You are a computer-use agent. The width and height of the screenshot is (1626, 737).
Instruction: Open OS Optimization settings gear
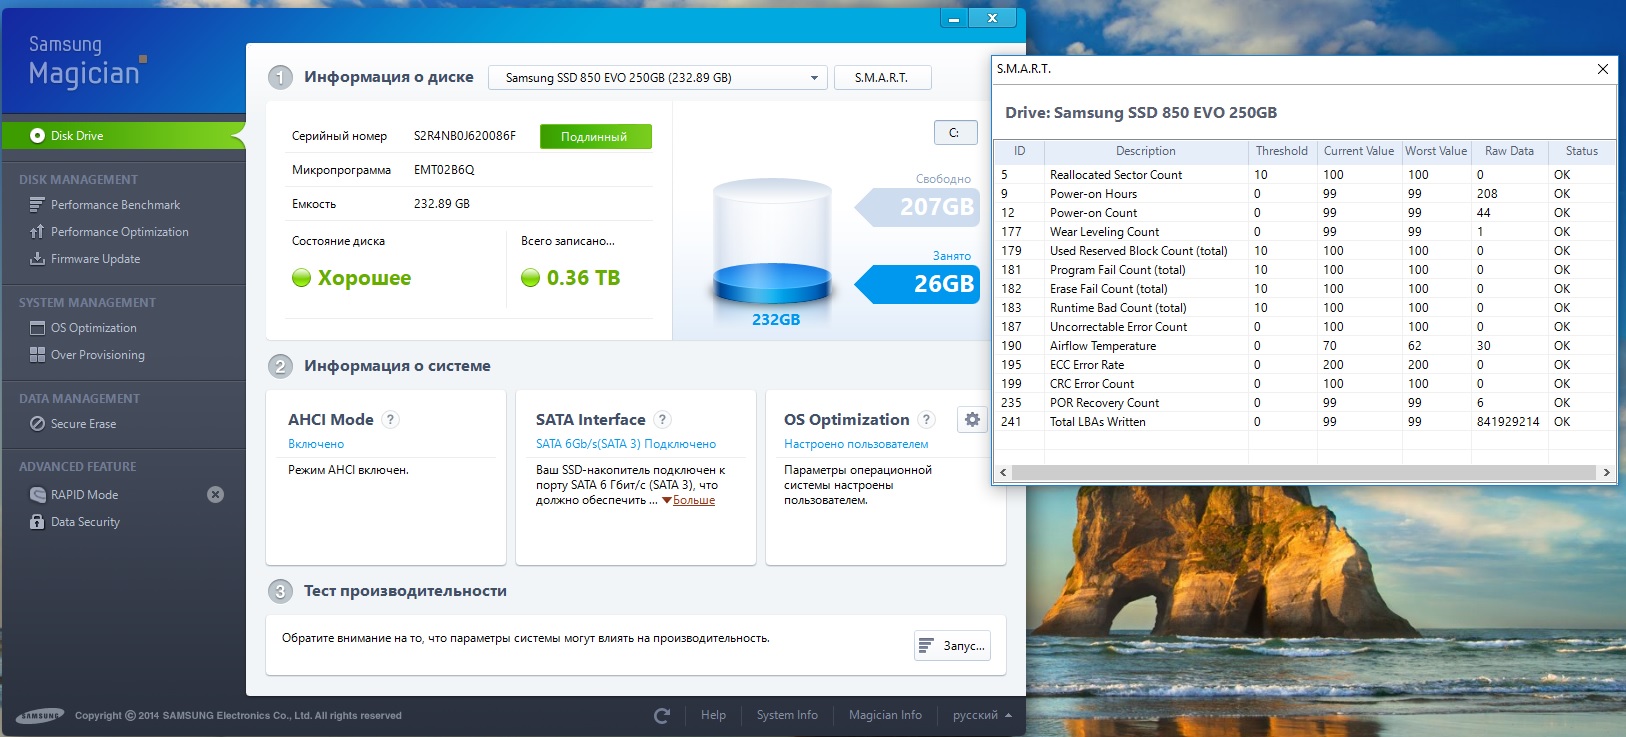[971, 420]
